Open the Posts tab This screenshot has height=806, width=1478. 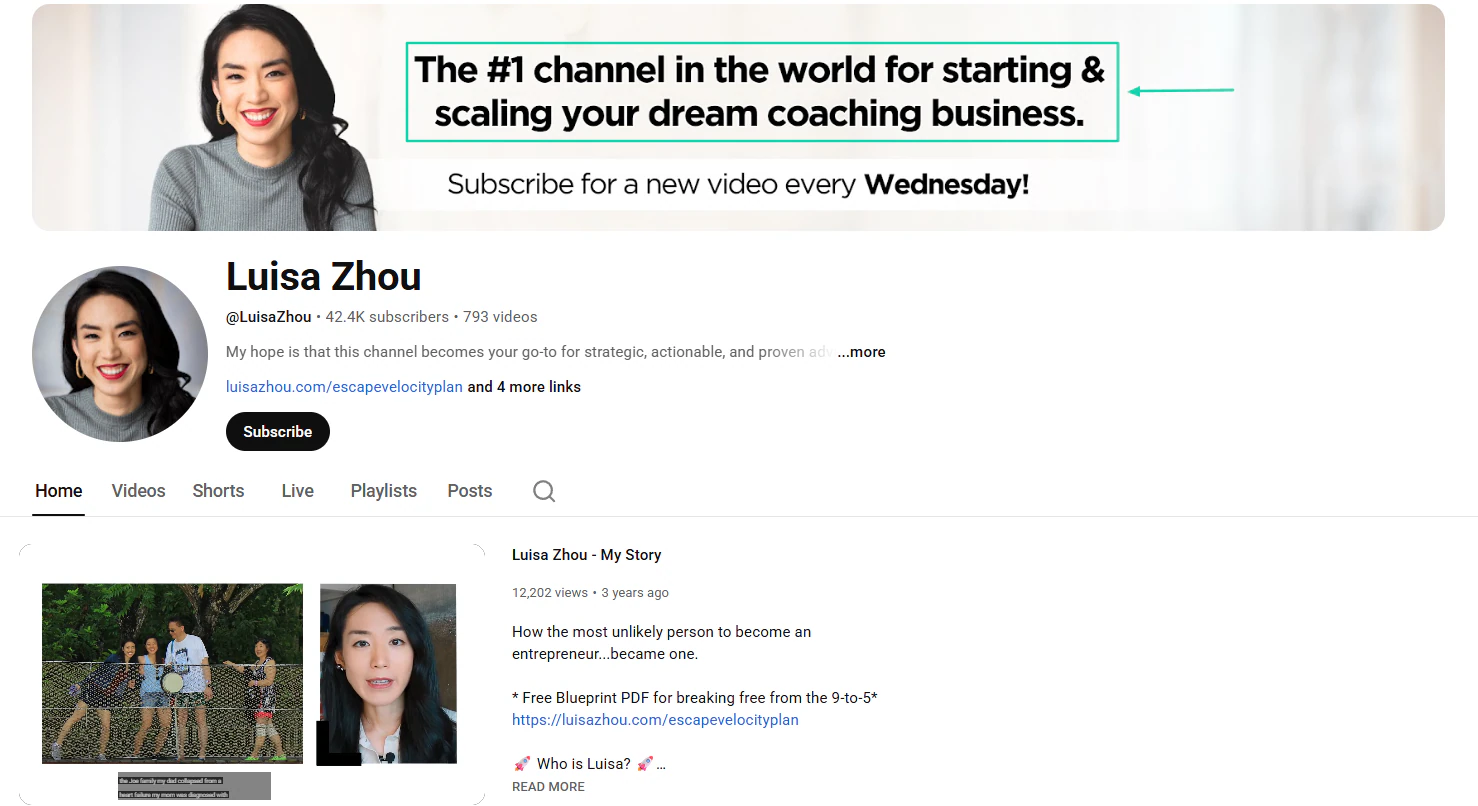pos(470,491)
